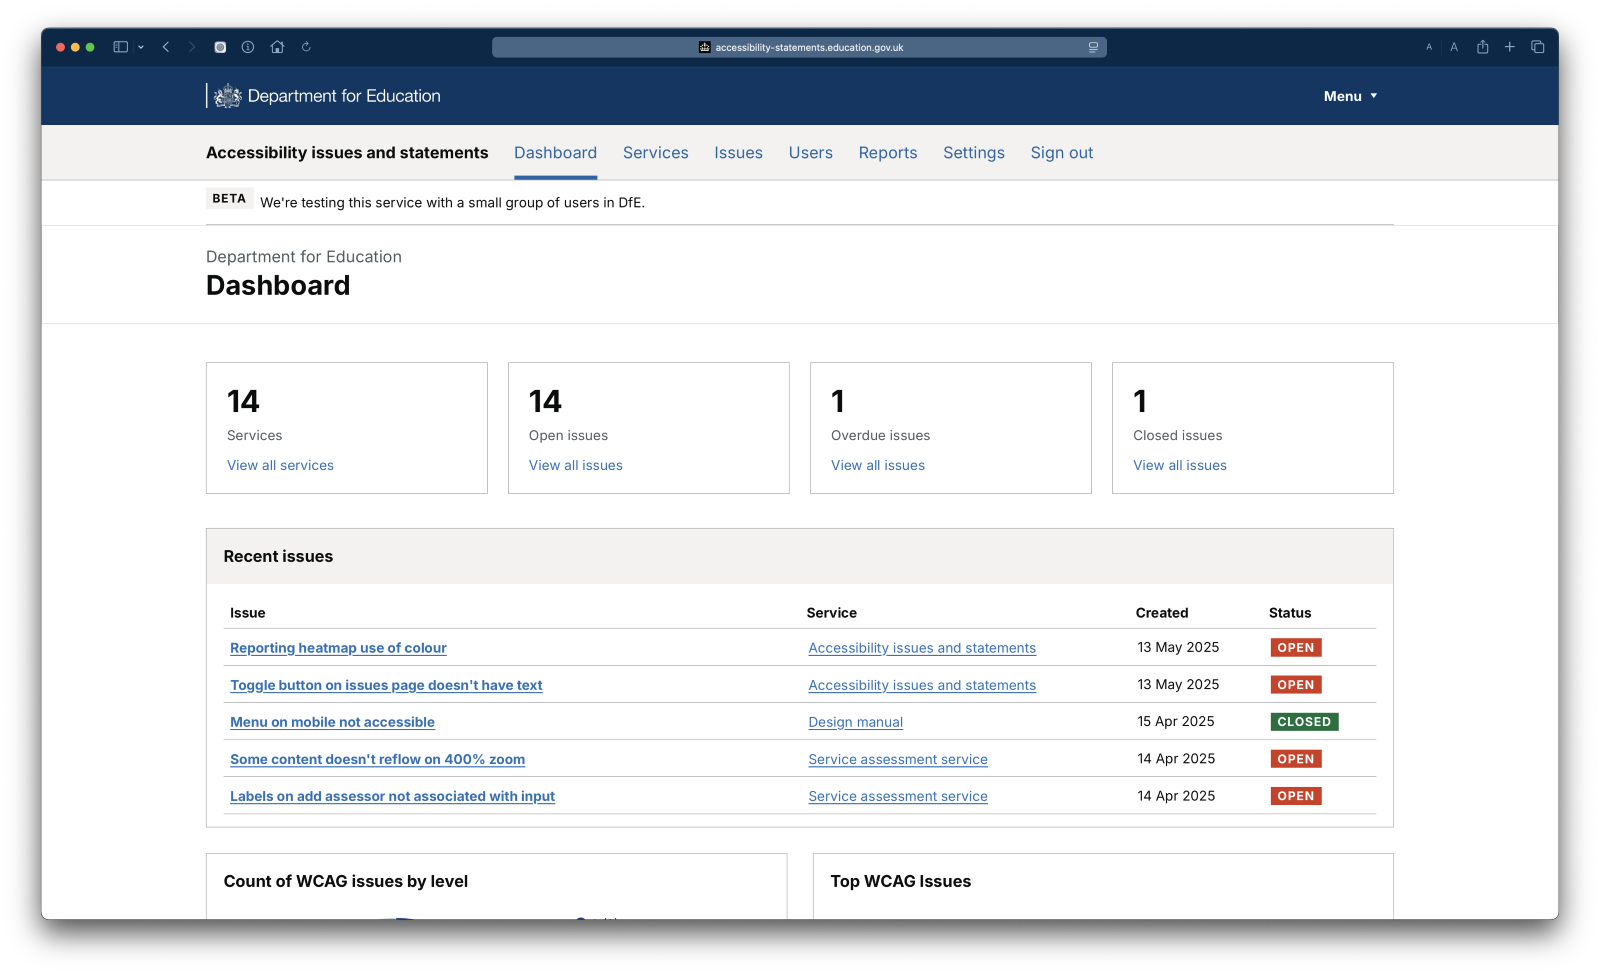Click the browser home icon
Screen dimensions: 1600x974
277,47
